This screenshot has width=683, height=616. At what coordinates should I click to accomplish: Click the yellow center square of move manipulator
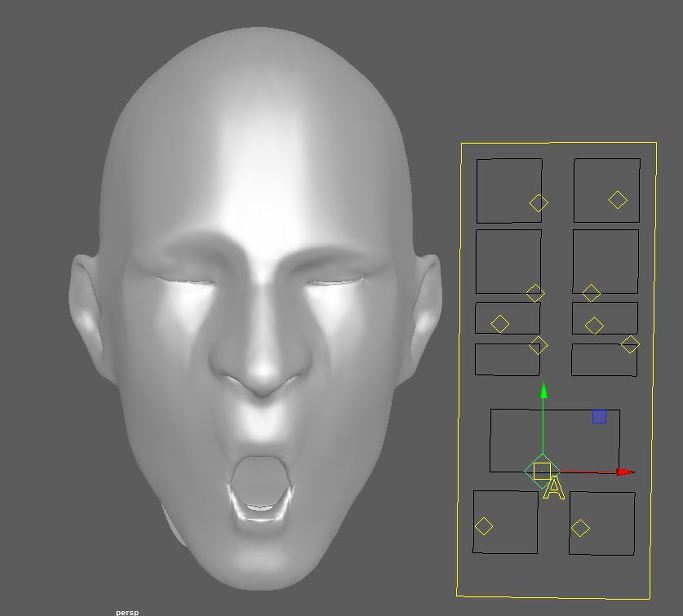click(x=542, y=472)
